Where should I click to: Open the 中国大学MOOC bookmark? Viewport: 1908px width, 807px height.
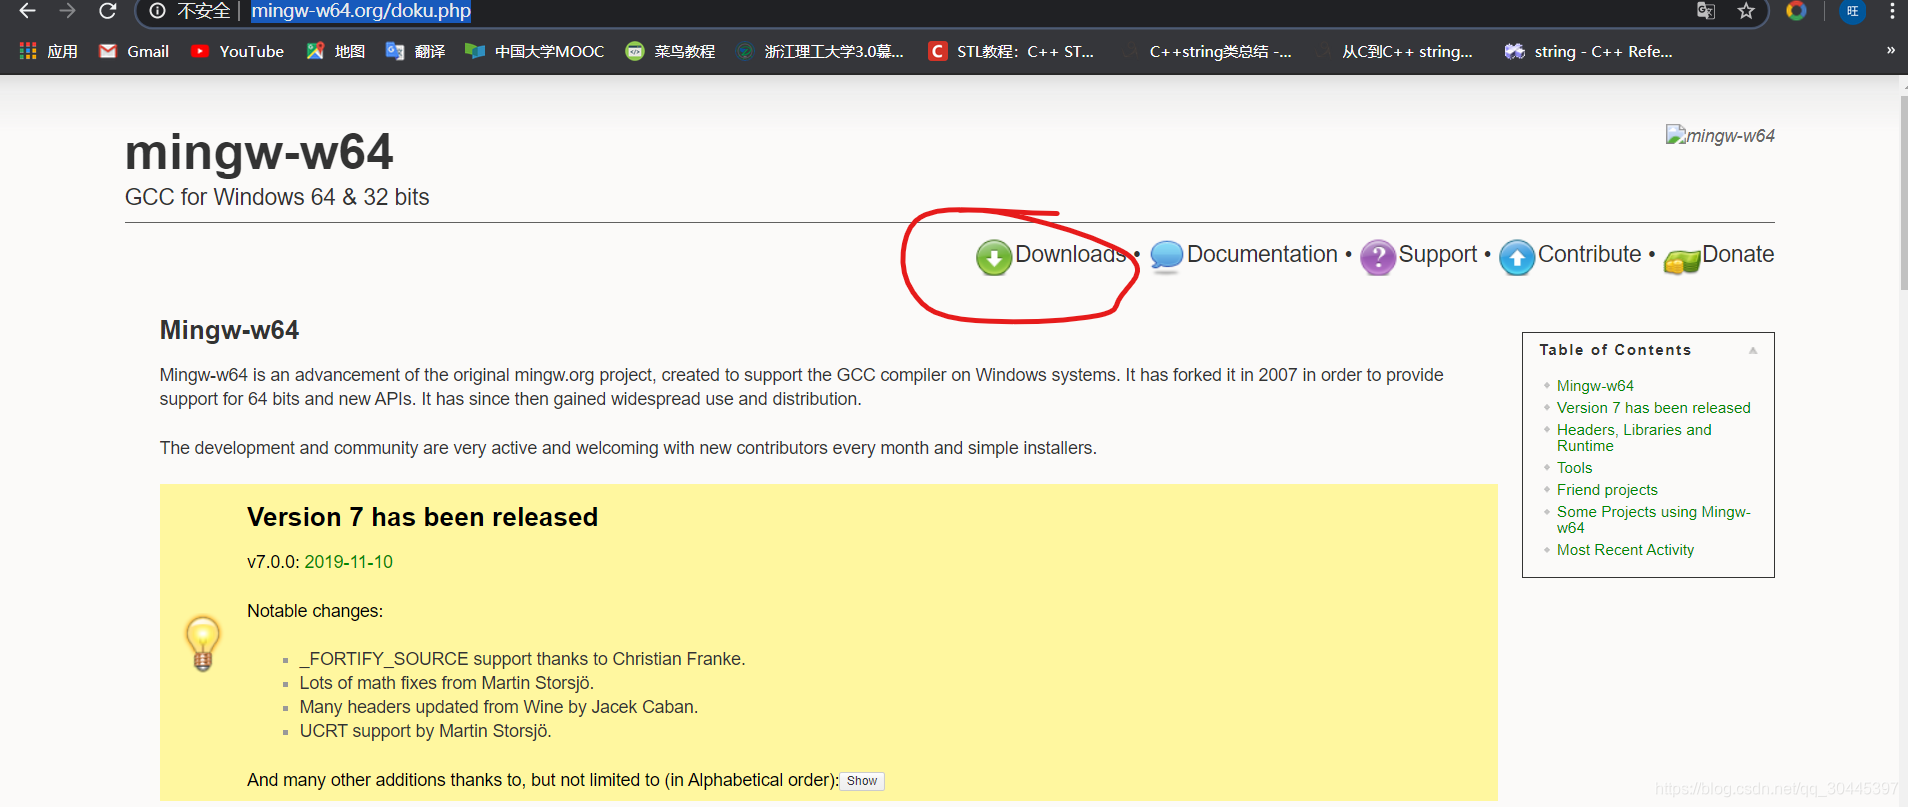pyautogui.click(x=535, y=51)
